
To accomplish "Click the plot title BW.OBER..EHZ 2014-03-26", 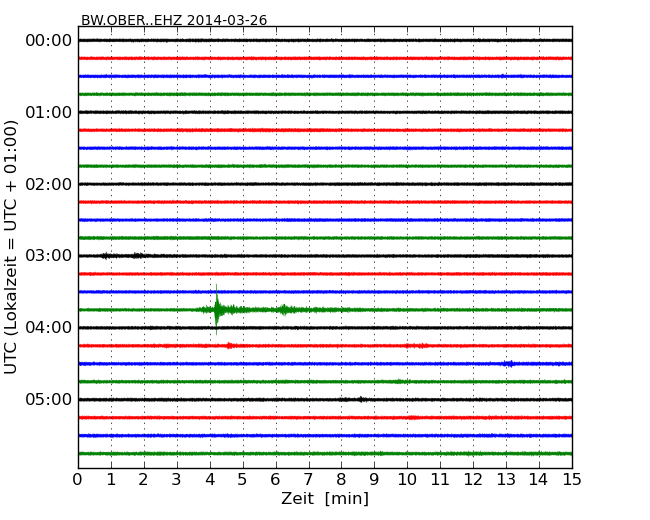I will tap(174, 20).
